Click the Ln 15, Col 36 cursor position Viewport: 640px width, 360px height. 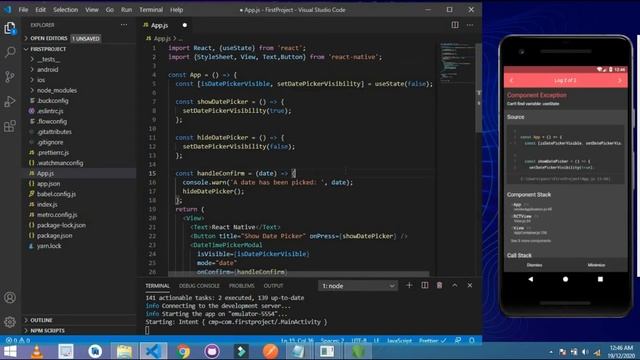click(297, 340)
